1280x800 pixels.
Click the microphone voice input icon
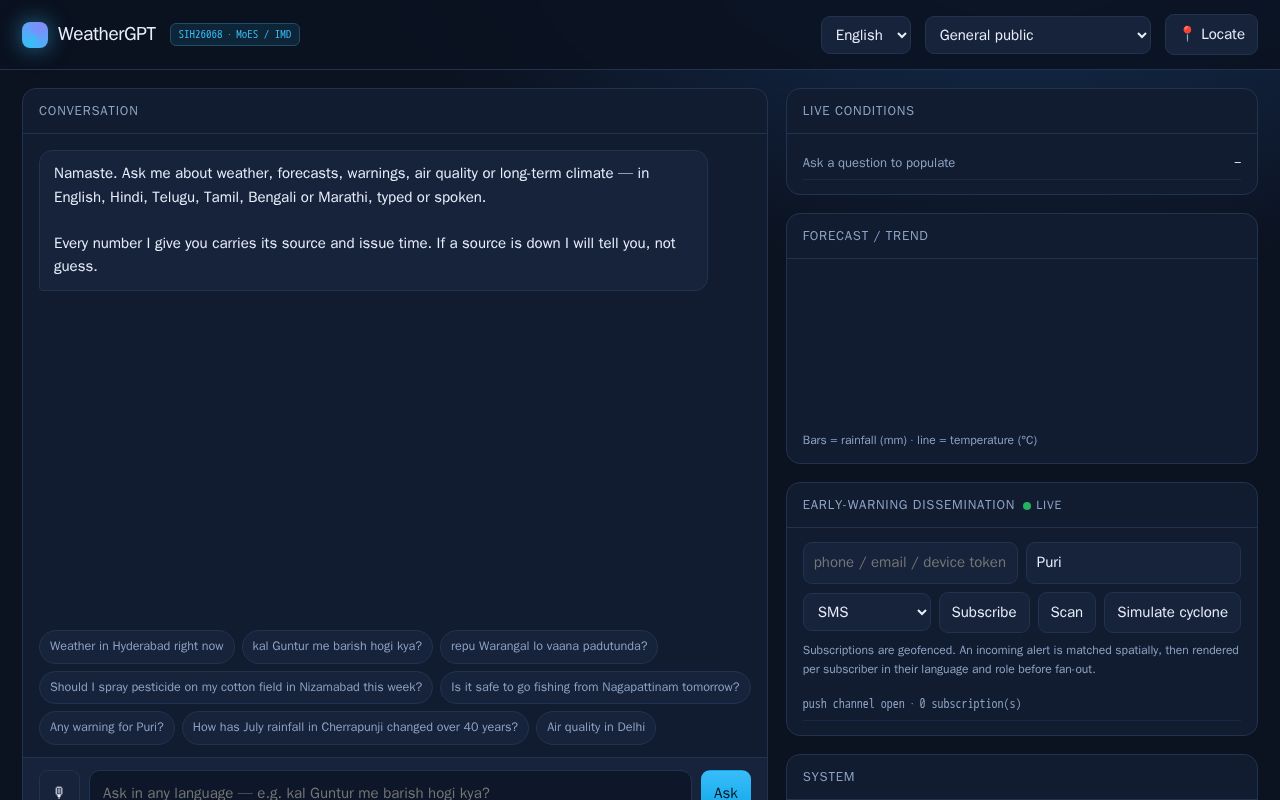tap(59, 791)
